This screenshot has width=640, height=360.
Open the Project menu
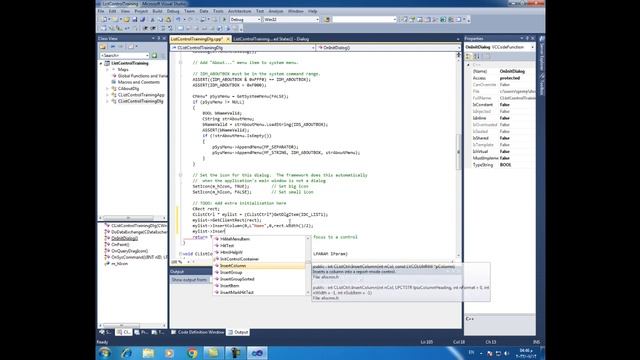(141, 11)
